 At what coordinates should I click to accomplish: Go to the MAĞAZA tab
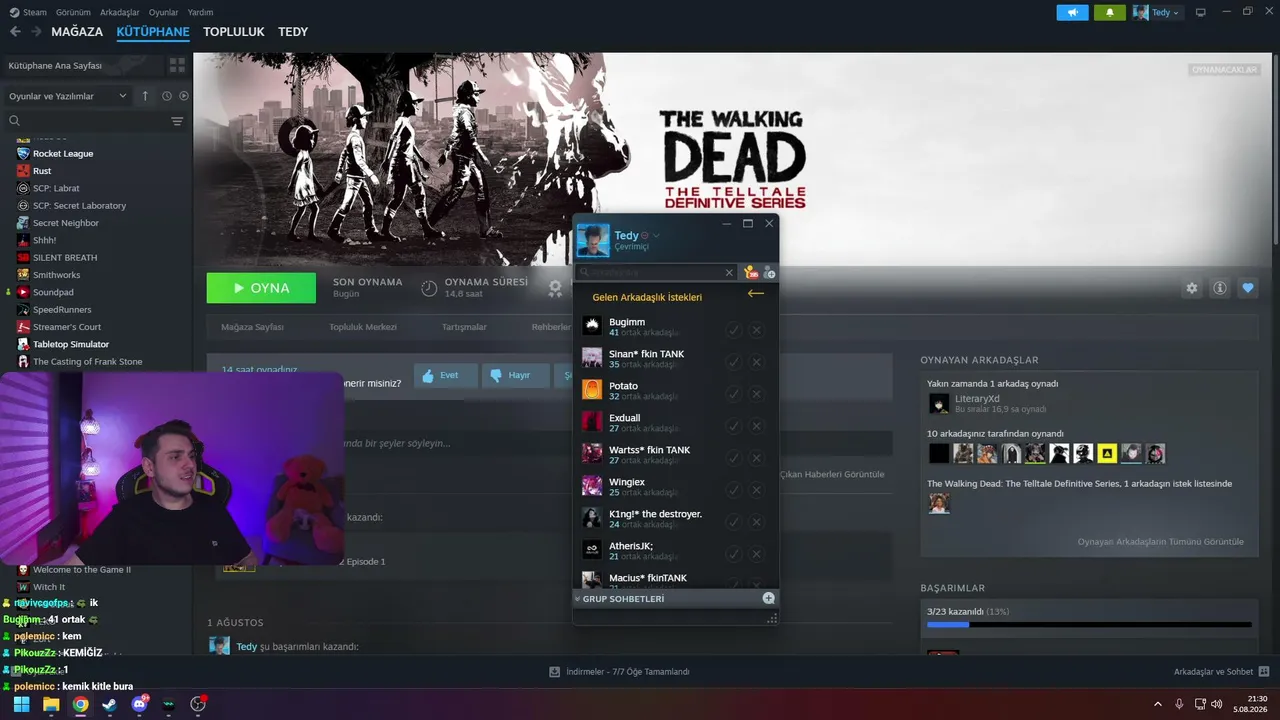pyautogui.click(x=77, y=32)
